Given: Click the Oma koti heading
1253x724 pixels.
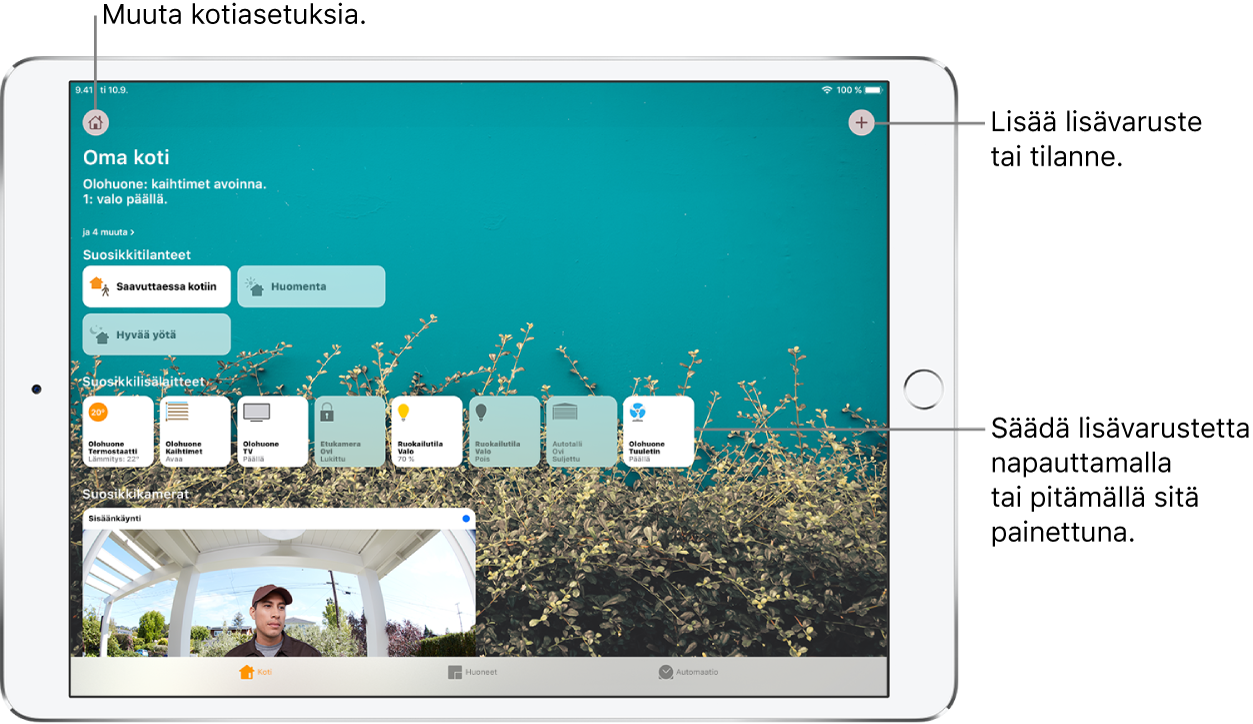Looking at the screenshot, I should tap(126, 157).
